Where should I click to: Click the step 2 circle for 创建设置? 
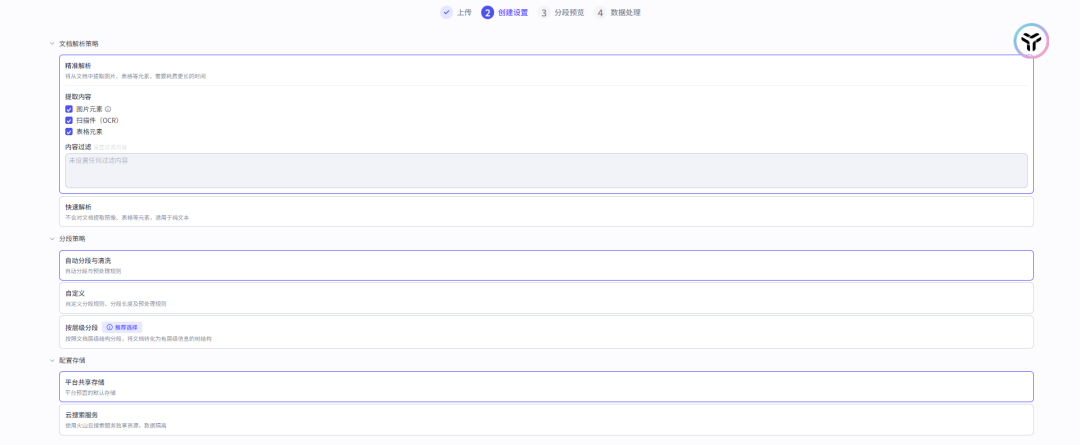coord(488,12)
